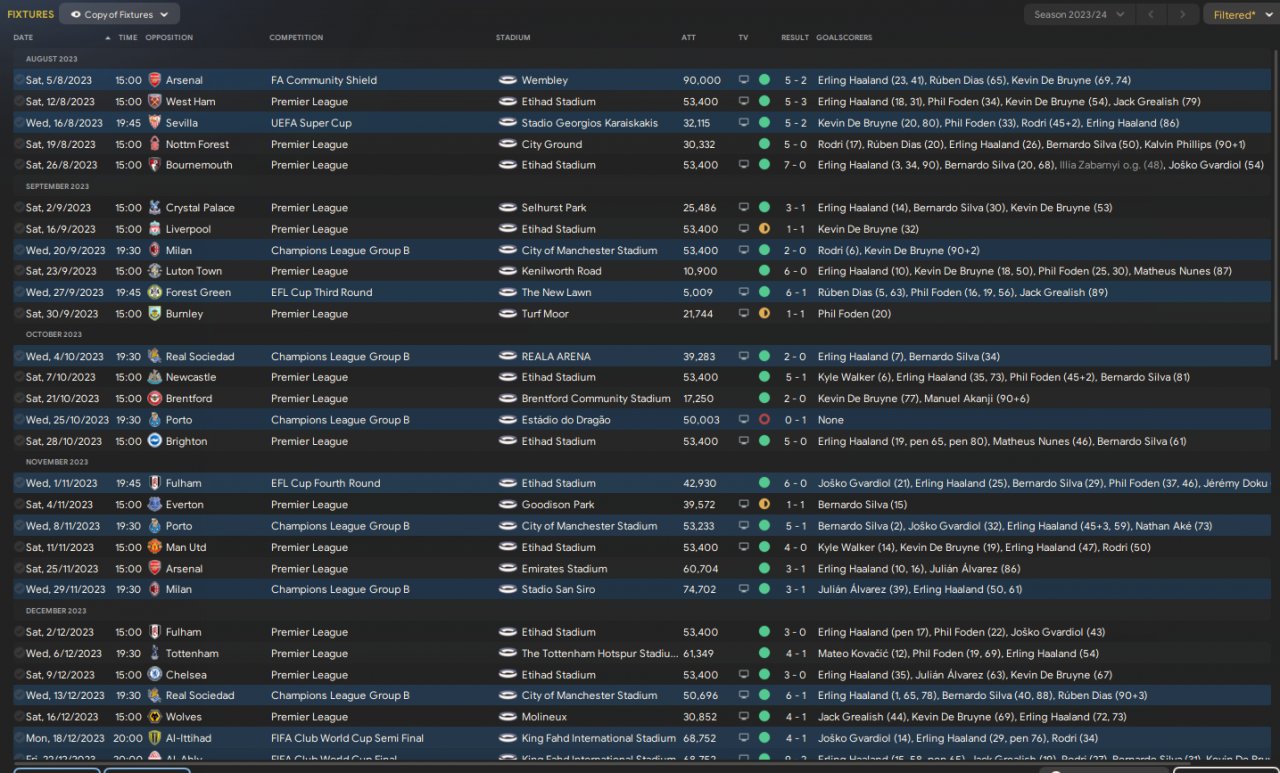The image size is (1280, 773).
Task: Click the Brentford club badge
Action: (x=154, y=398)
